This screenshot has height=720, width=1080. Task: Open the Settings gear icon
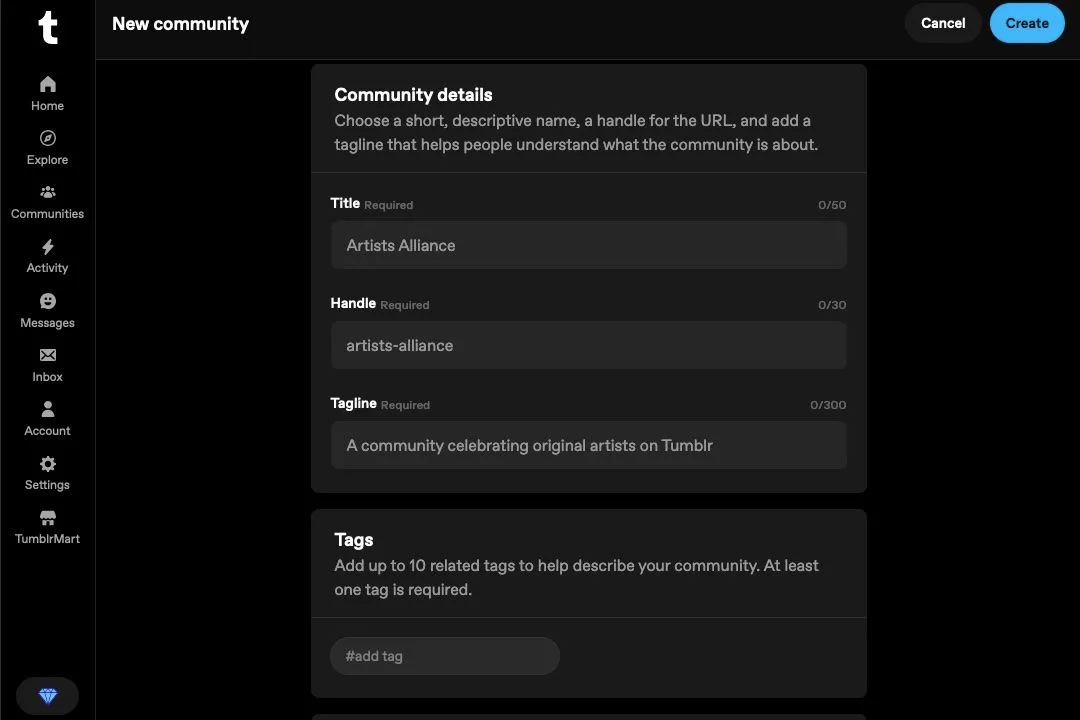47,464
